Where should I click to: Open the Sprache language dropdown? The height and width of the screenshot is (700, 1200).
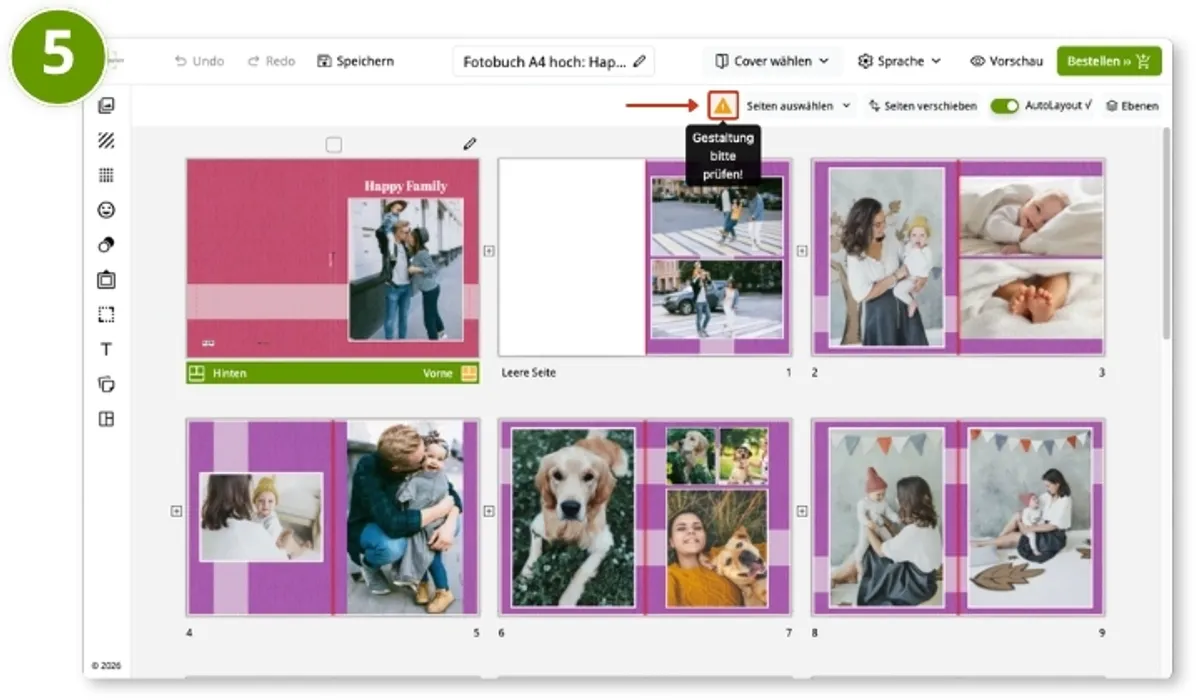pyautogui.click(x=900, y=61)
